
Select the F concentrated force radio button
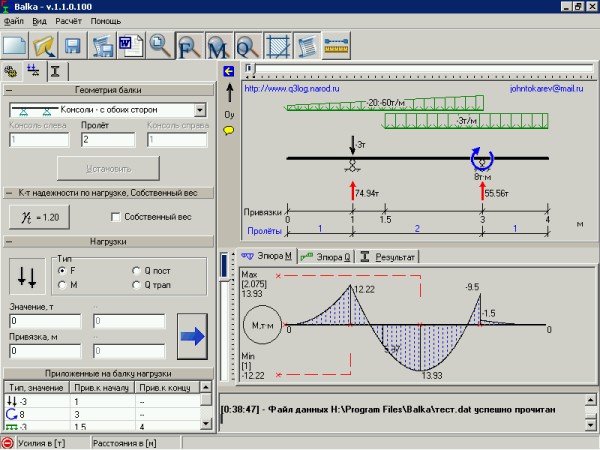61,271
